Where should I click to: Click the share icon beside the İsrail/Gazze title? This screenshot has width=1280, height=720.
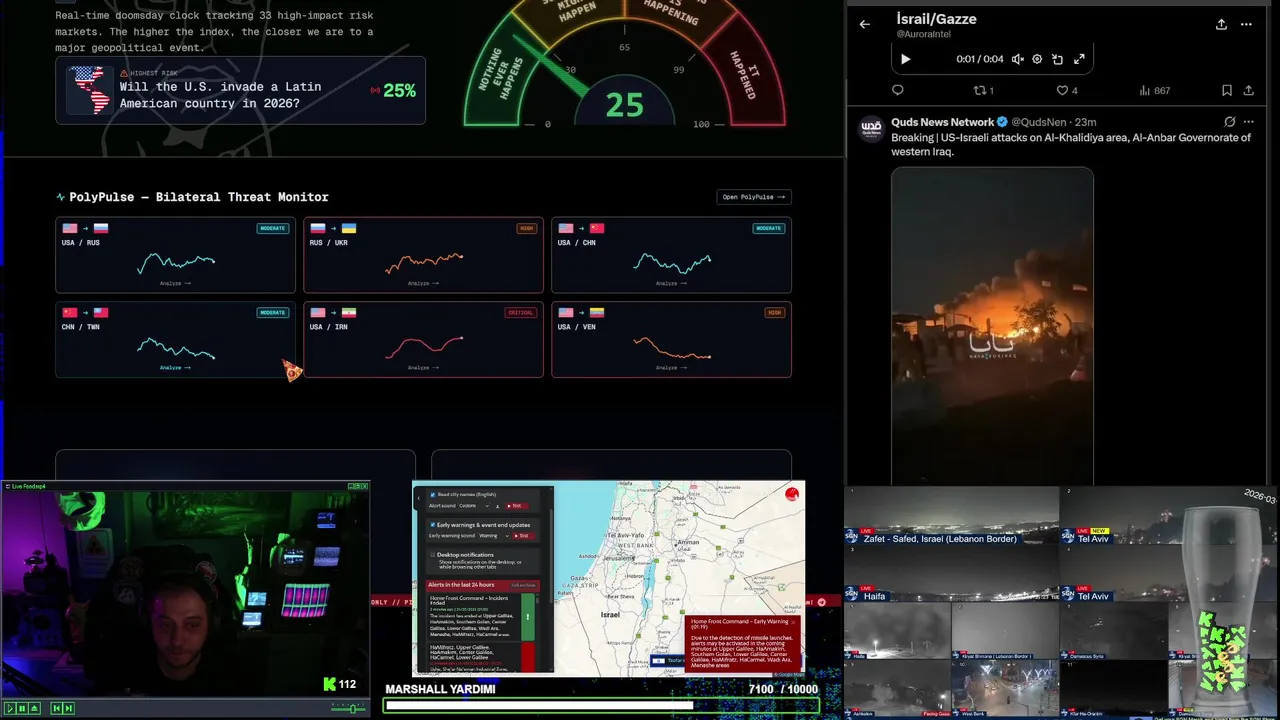(1221, 24)
